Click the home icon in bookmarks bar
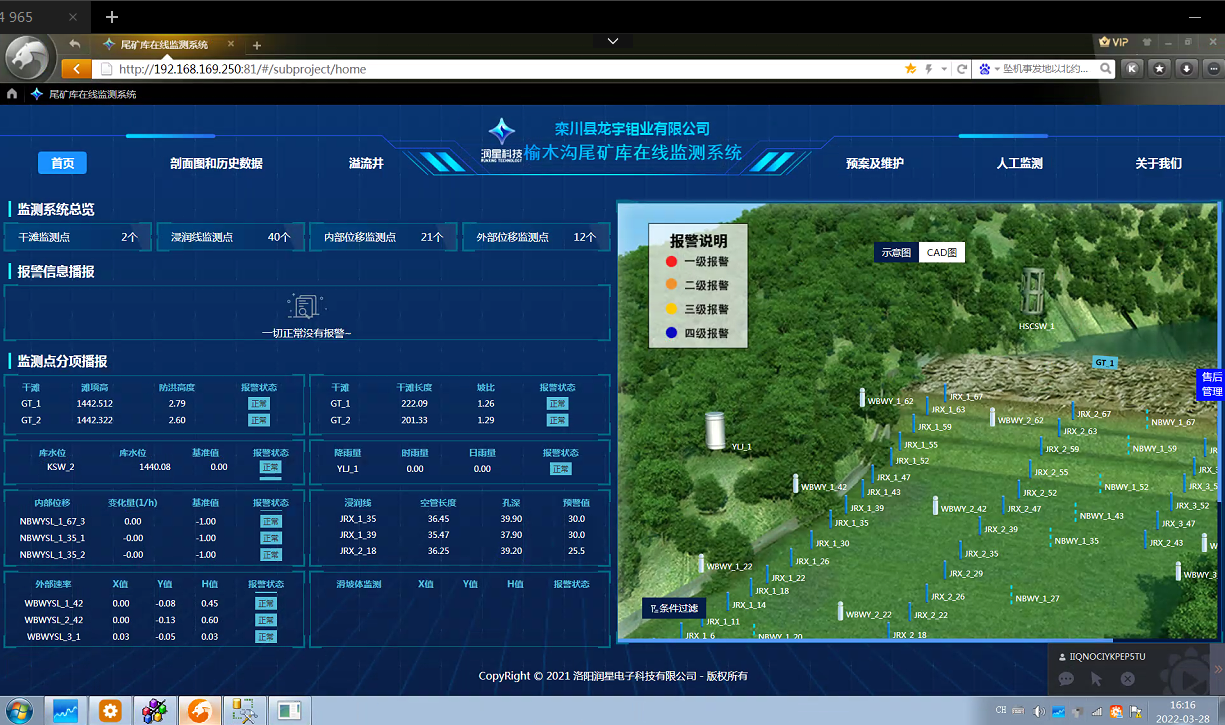The image size is (1225, 725). (x=12, y=94)
